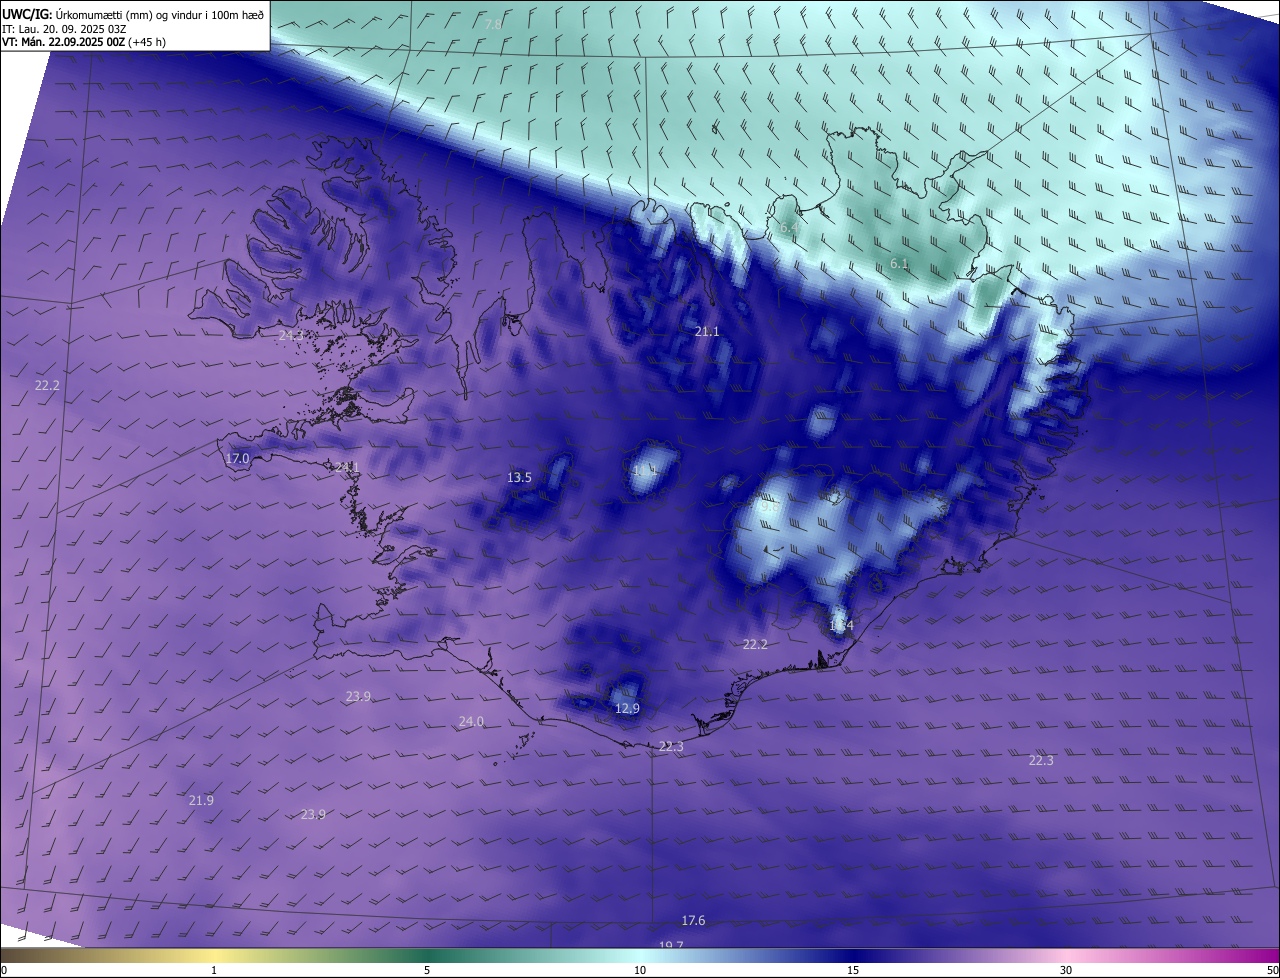Click the title 'Úrkomumætti (mm) og vindur í 100m hæð'
Screen dimensions: 1280x978
tap(160, 14)
